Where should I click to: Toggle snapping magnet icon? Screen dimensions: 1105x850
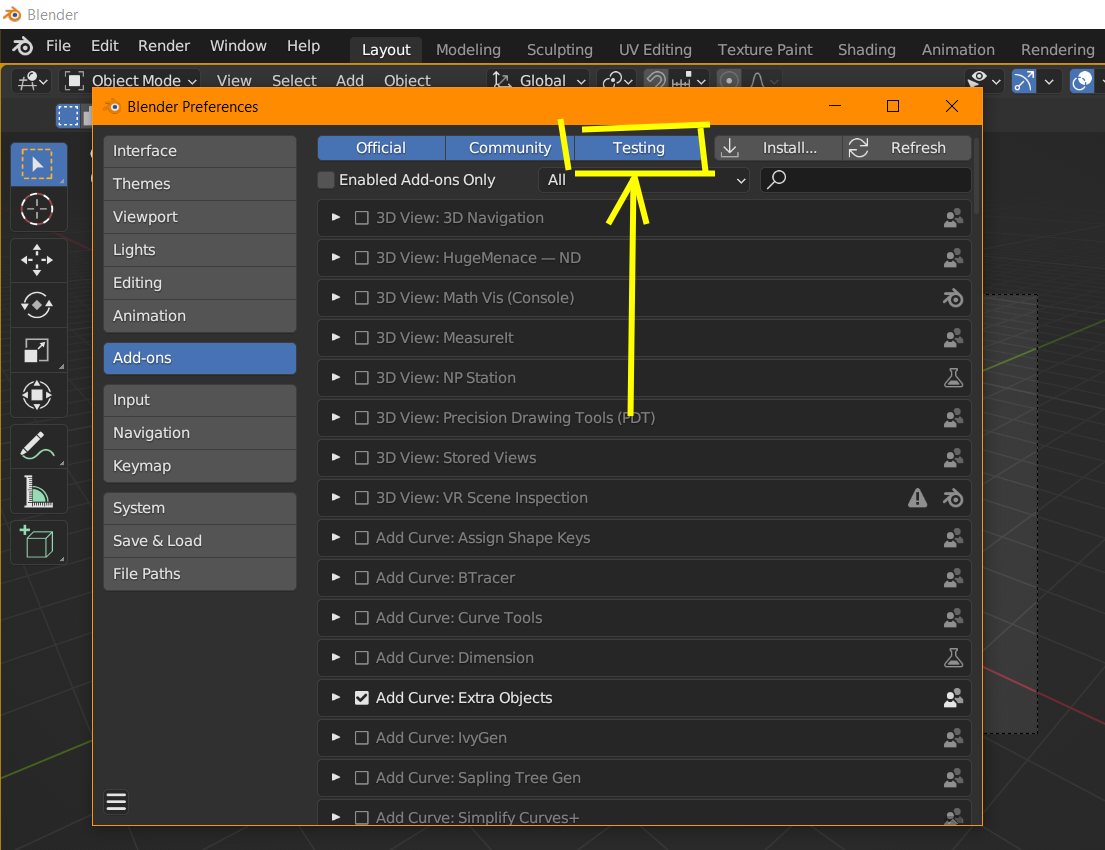pos(656,81)
